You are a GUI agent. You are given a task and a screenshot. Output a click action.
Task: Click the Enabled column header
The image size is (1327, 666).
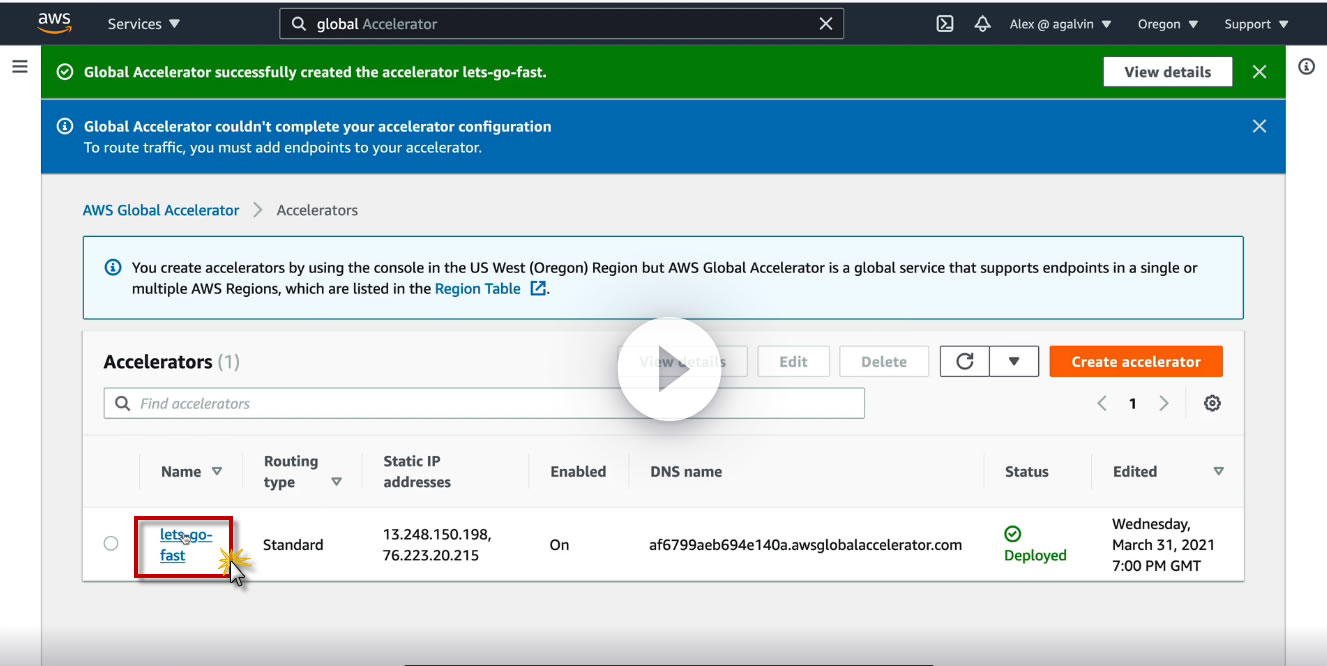click(x=578, y=472)
